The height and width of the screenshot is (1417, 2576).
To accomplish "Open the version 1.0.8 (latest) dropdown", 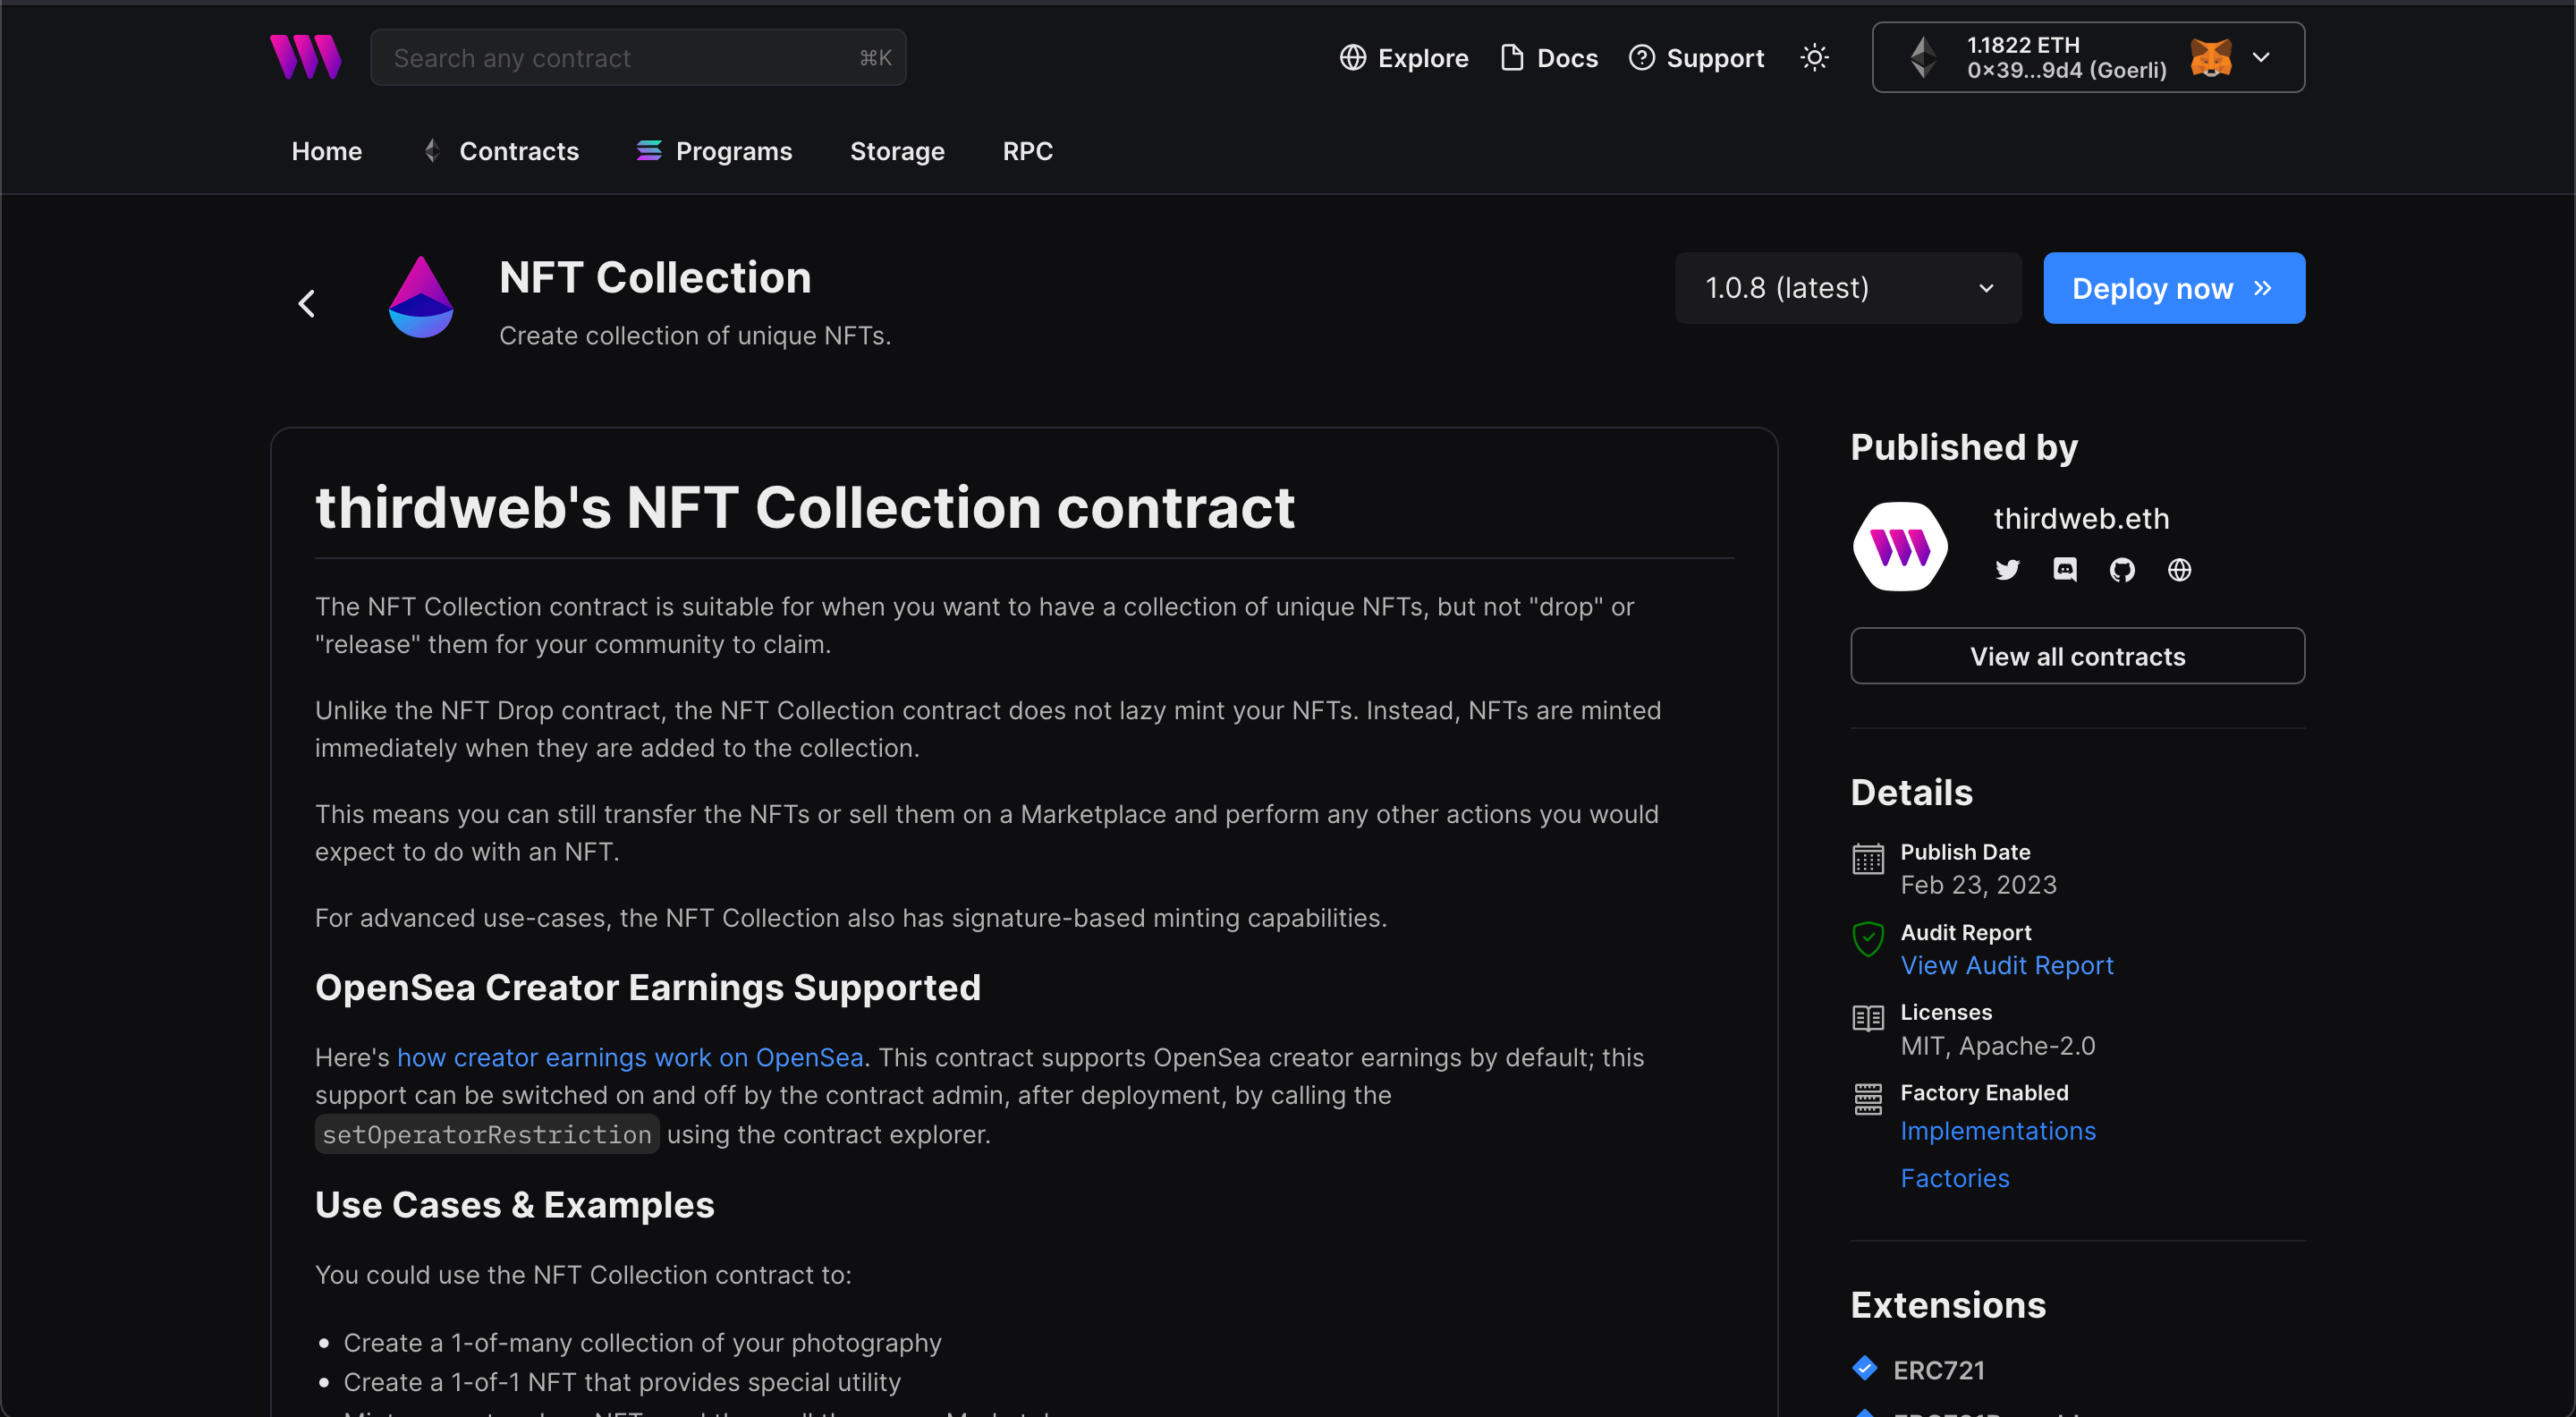I will pyautogui.click(x=1847, y=288).
